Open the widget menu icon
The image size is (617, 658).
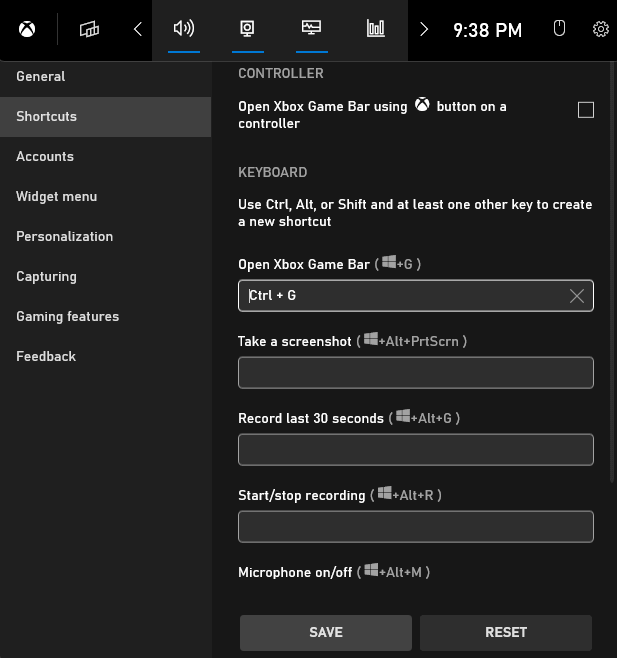(x=89, y=29)
